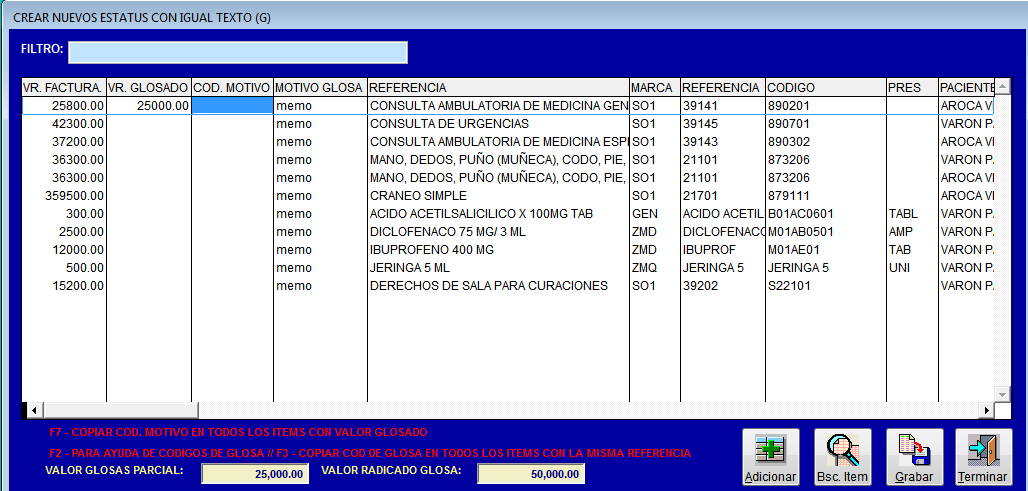Select DERECHOS DE SALA PARA CURACIONES cell
This screenshot has width=1028, height=491.
498,286
